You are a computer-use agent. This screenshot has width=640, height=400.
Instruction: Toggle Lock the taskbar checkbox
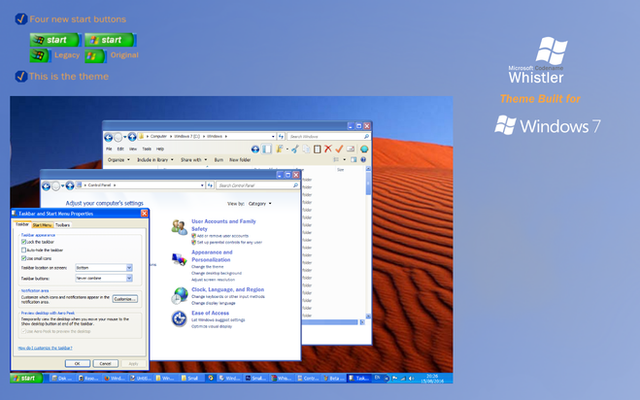point(23,242)
